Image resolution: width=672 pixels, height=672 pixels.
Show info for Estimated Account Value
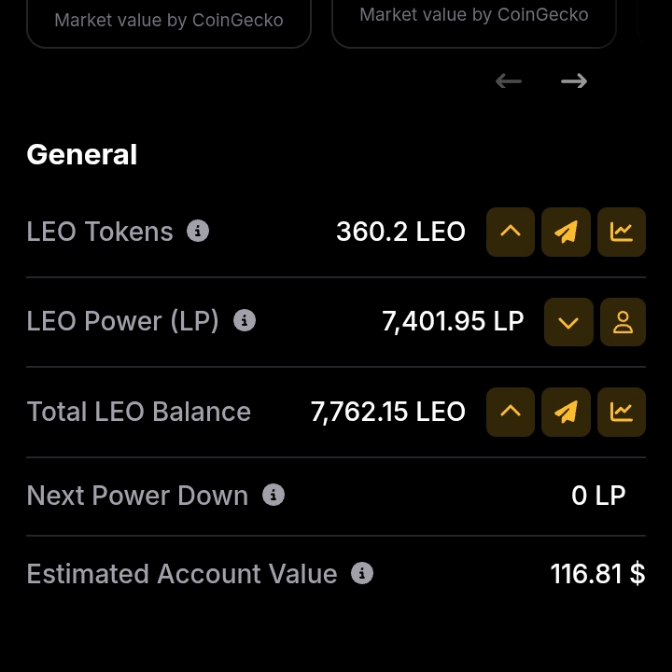point(362,573)
